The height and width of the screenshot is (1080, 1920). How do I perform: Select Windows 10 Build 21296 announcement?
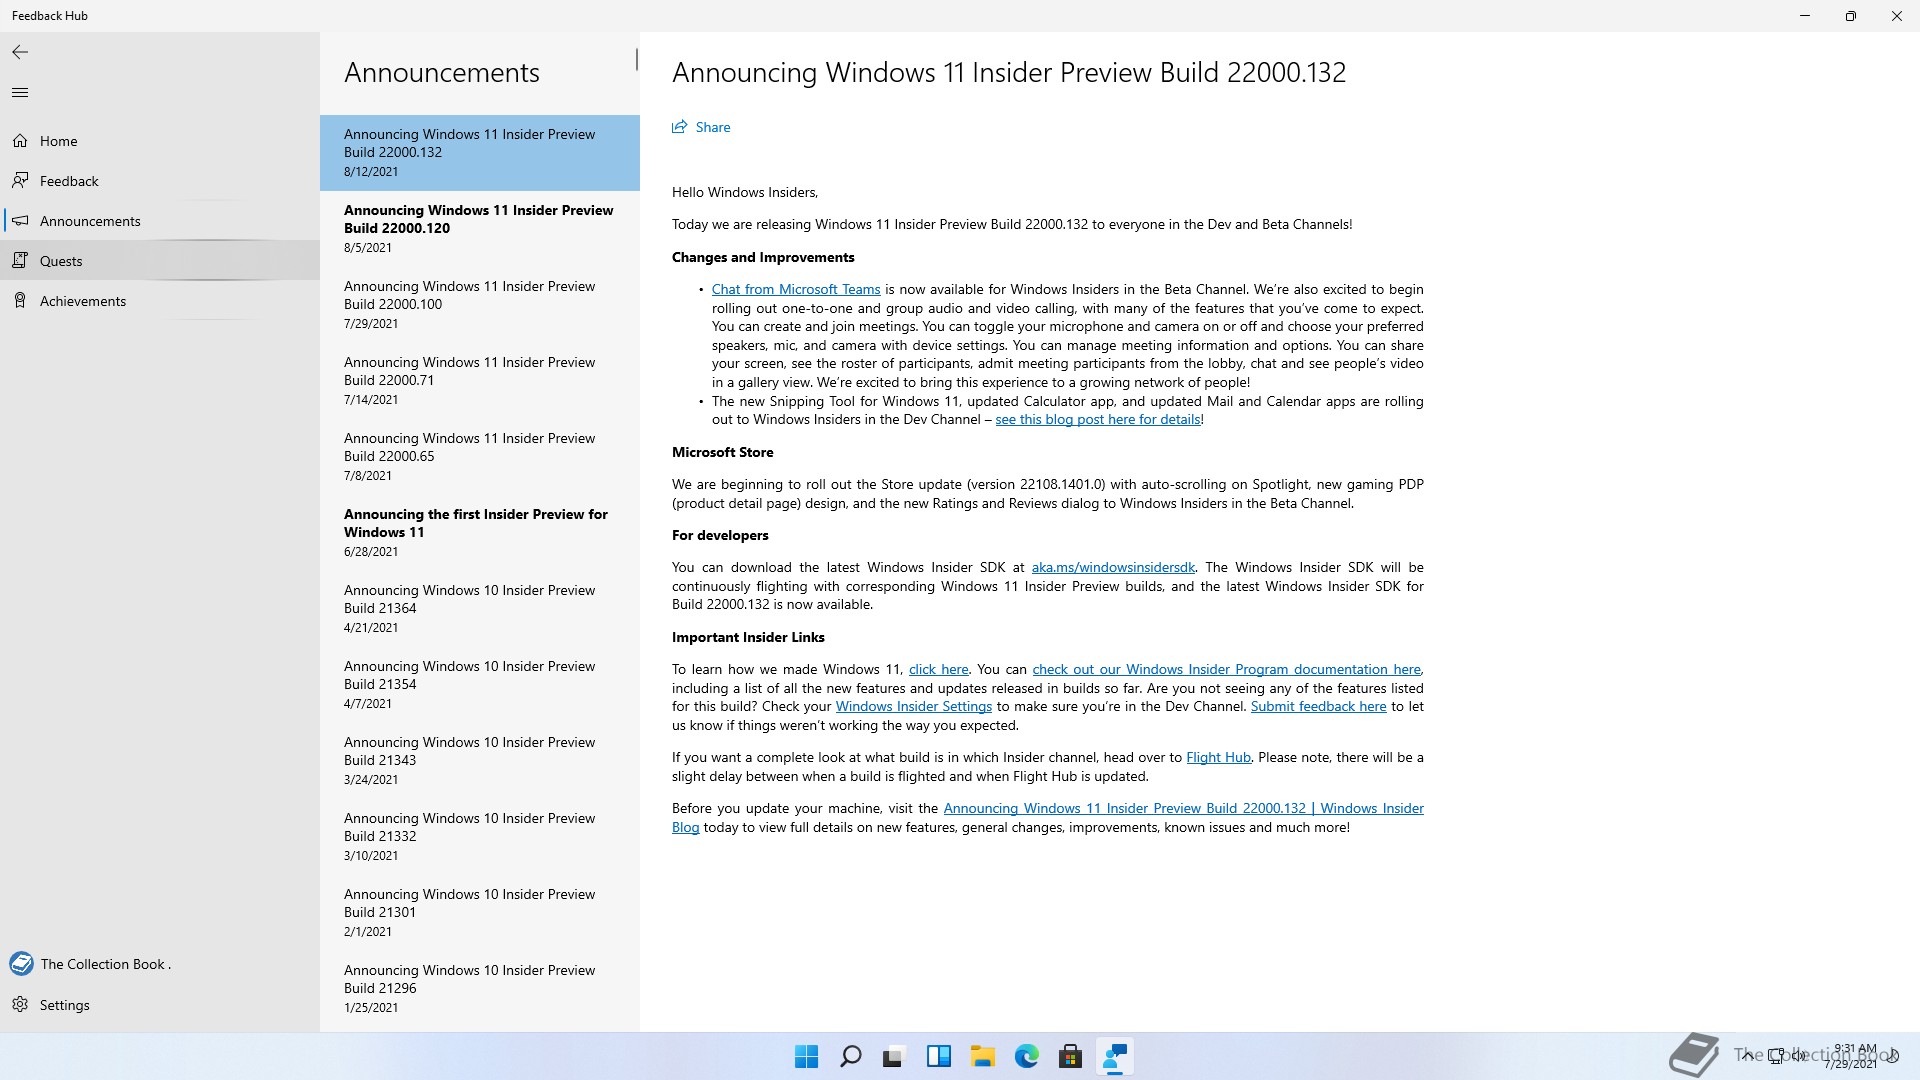pos(480,989)
